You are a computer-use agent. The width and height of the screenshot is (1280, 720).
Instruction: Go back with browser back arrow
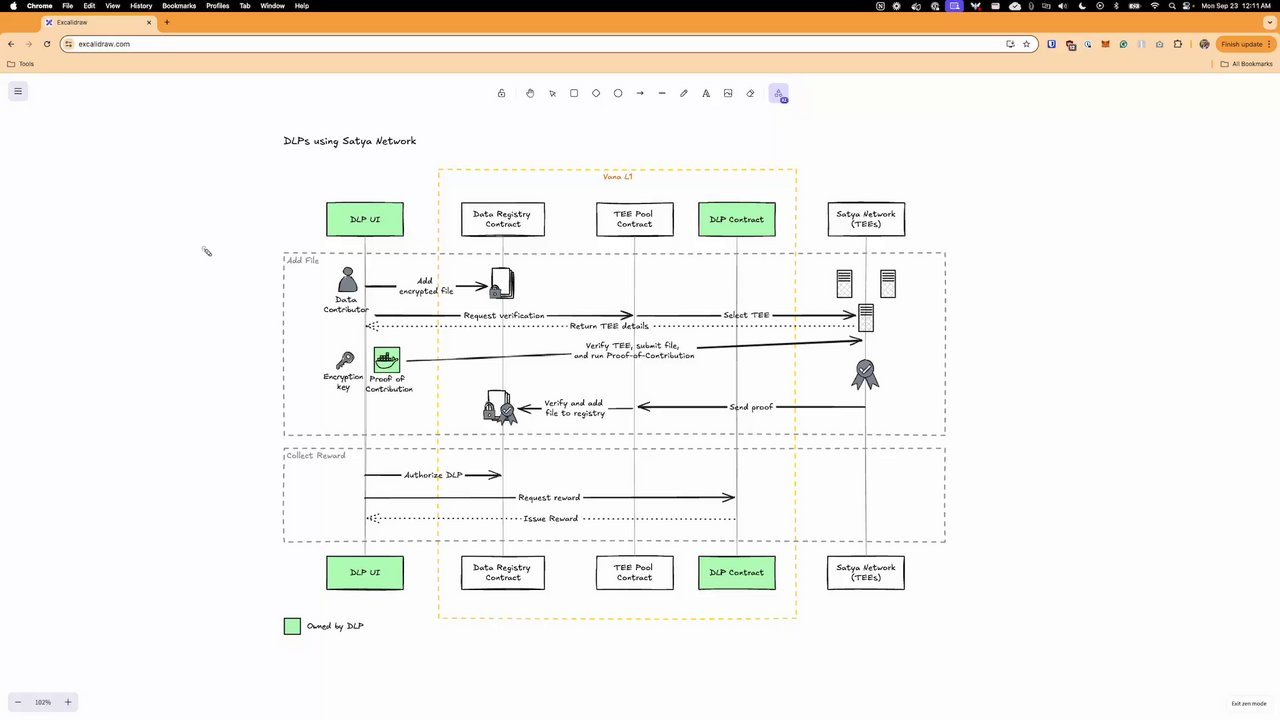(x=11, y=44)
